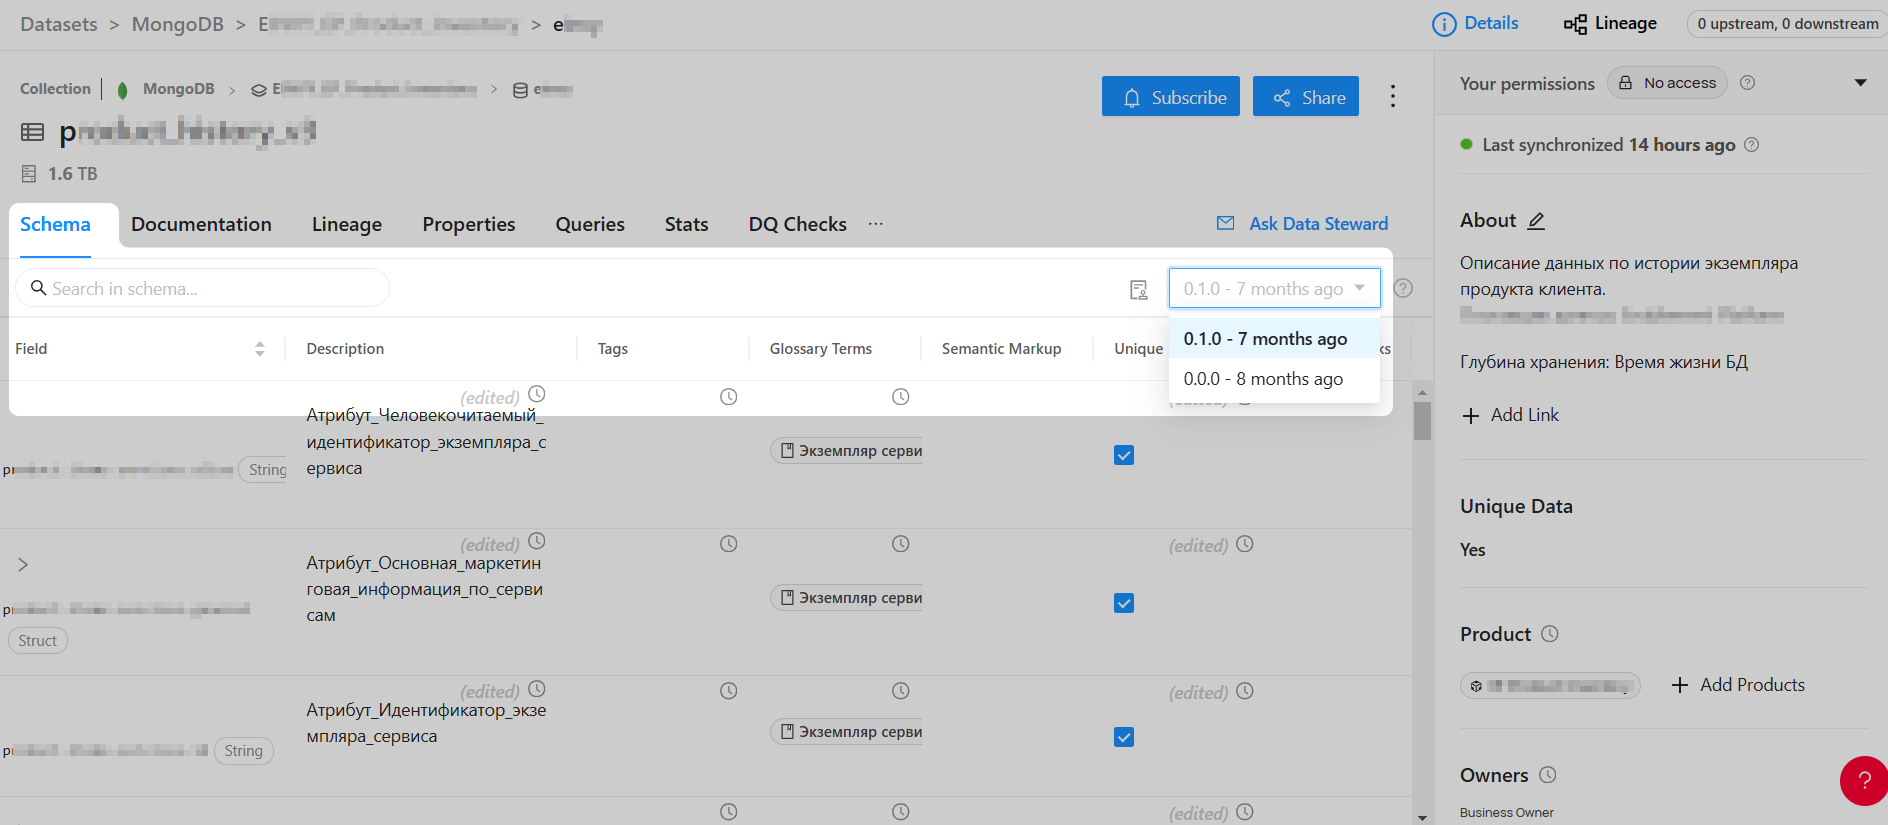This screenshot has height=825, width=1888.
Task: Click the three-dot more options icon
Action: 1392,96
